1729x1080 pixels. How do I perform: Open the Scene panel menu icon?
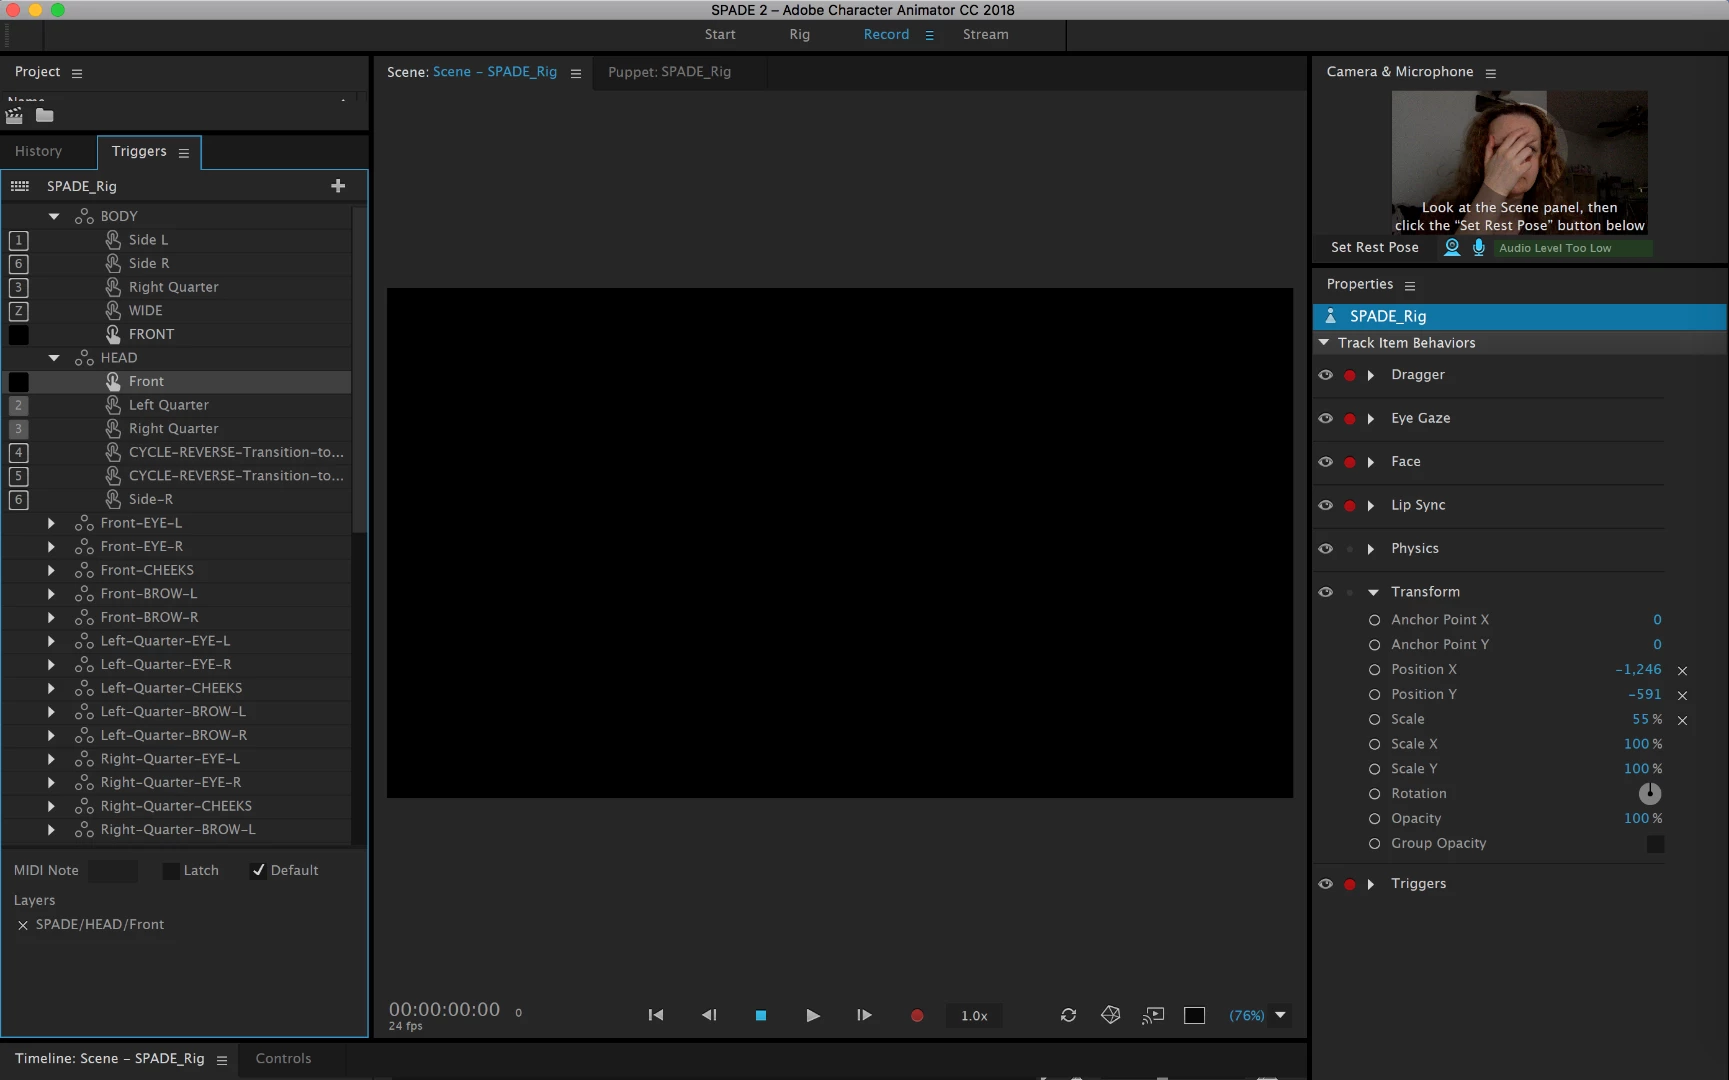tap(576, 73)
